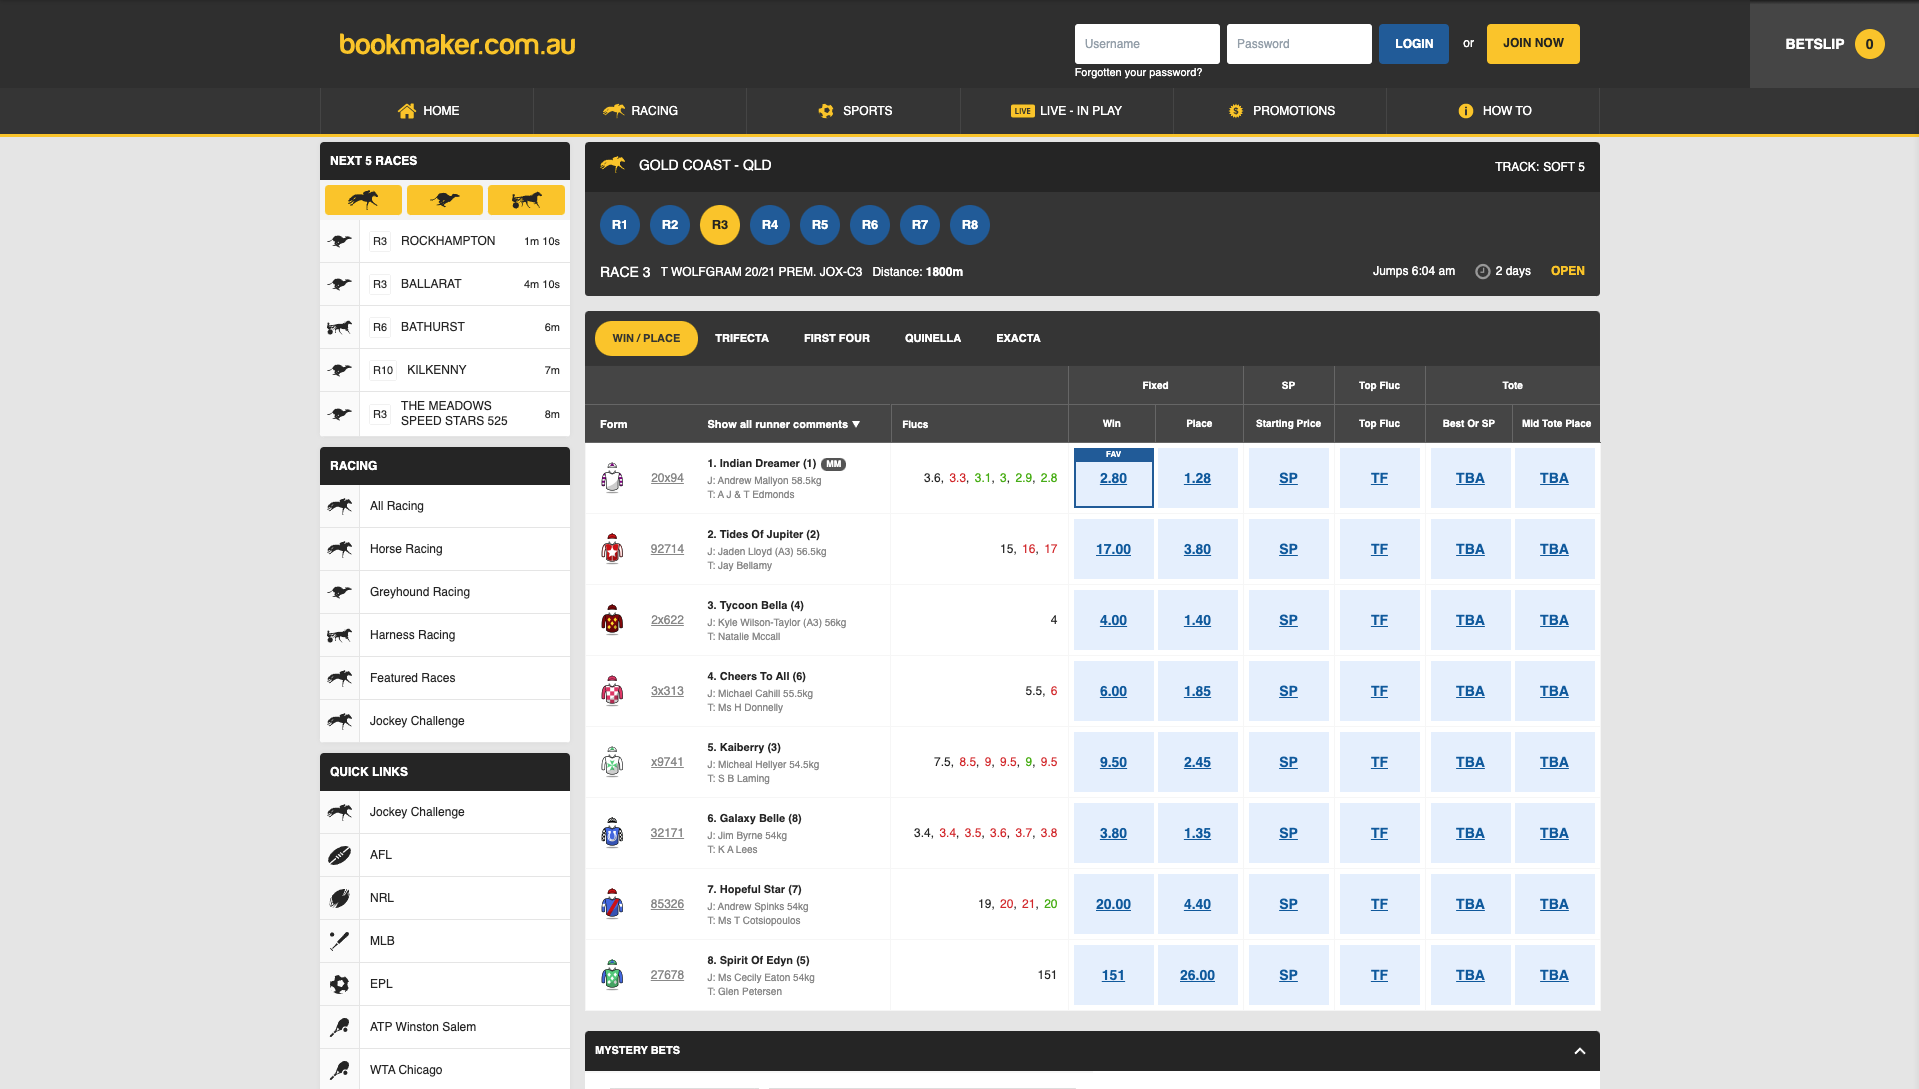
Task: Open The Meadows Speed Stars 525 race
Action: click(445, 414)
